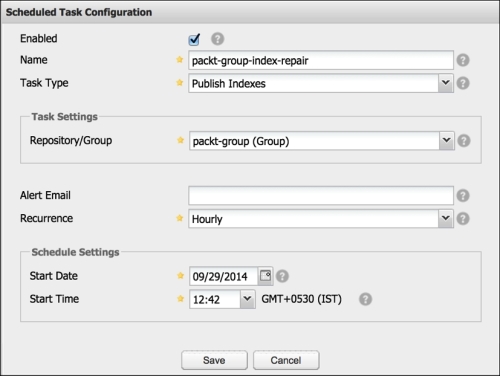Viewport: 500px width, 376px height.
Task: Click help icon beside Start Date
Action: point(282,276)
